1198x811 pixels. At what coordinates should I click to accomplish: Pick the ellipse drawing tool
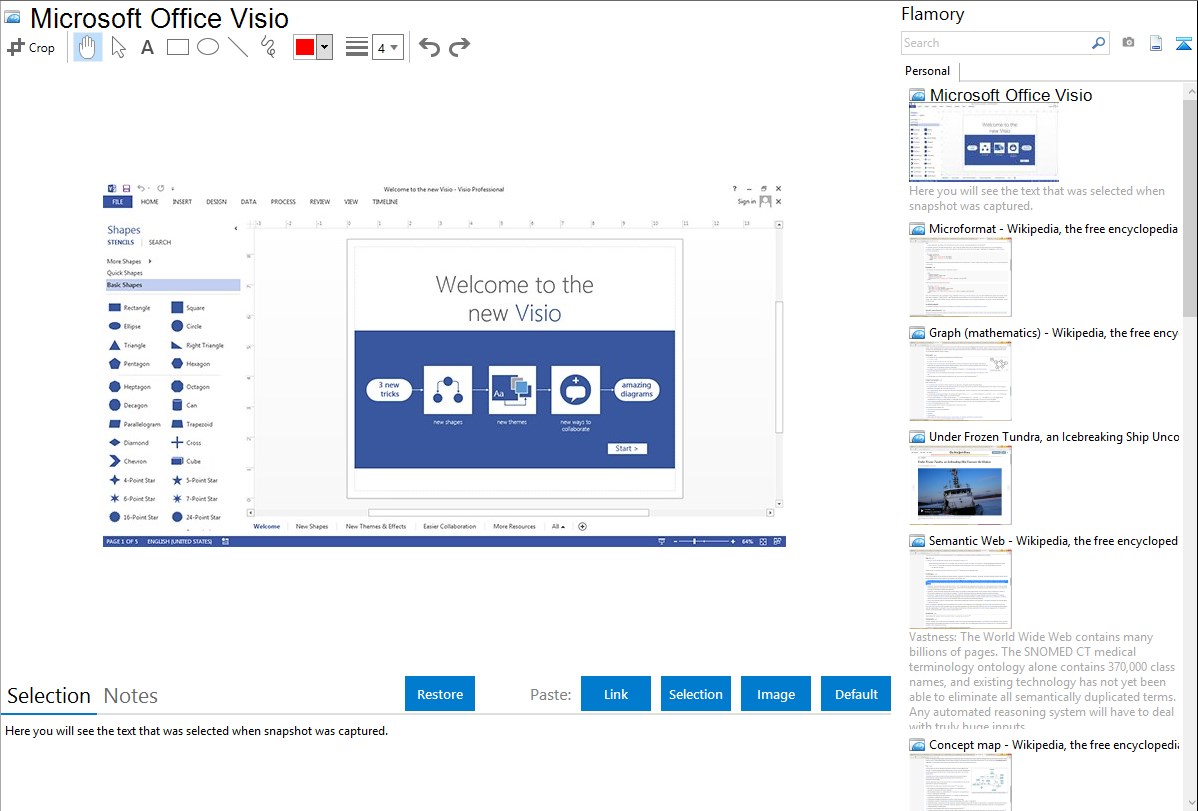208,47
